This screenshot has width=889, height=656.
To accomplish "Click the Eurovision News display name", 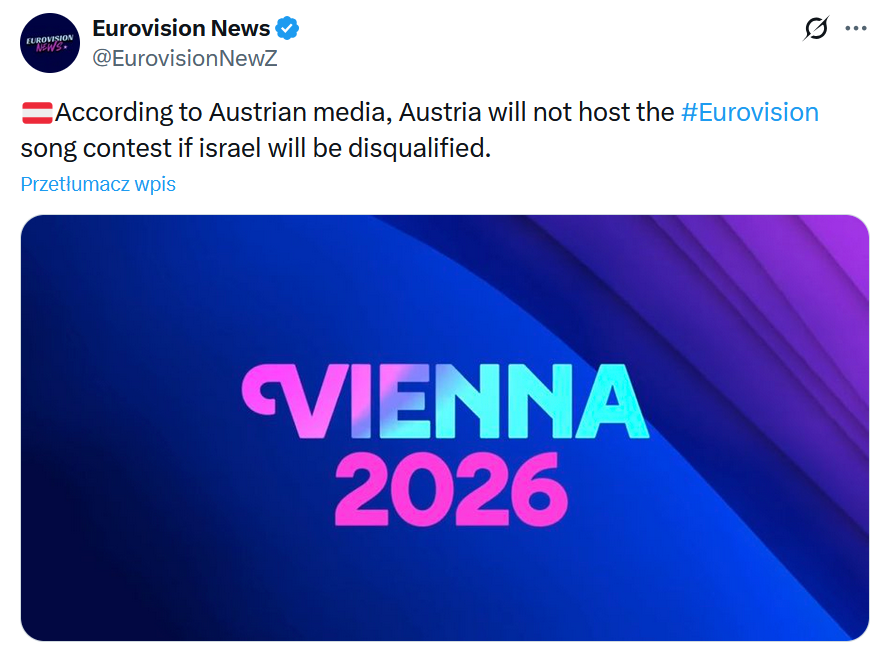I will (x=181, y=29).
